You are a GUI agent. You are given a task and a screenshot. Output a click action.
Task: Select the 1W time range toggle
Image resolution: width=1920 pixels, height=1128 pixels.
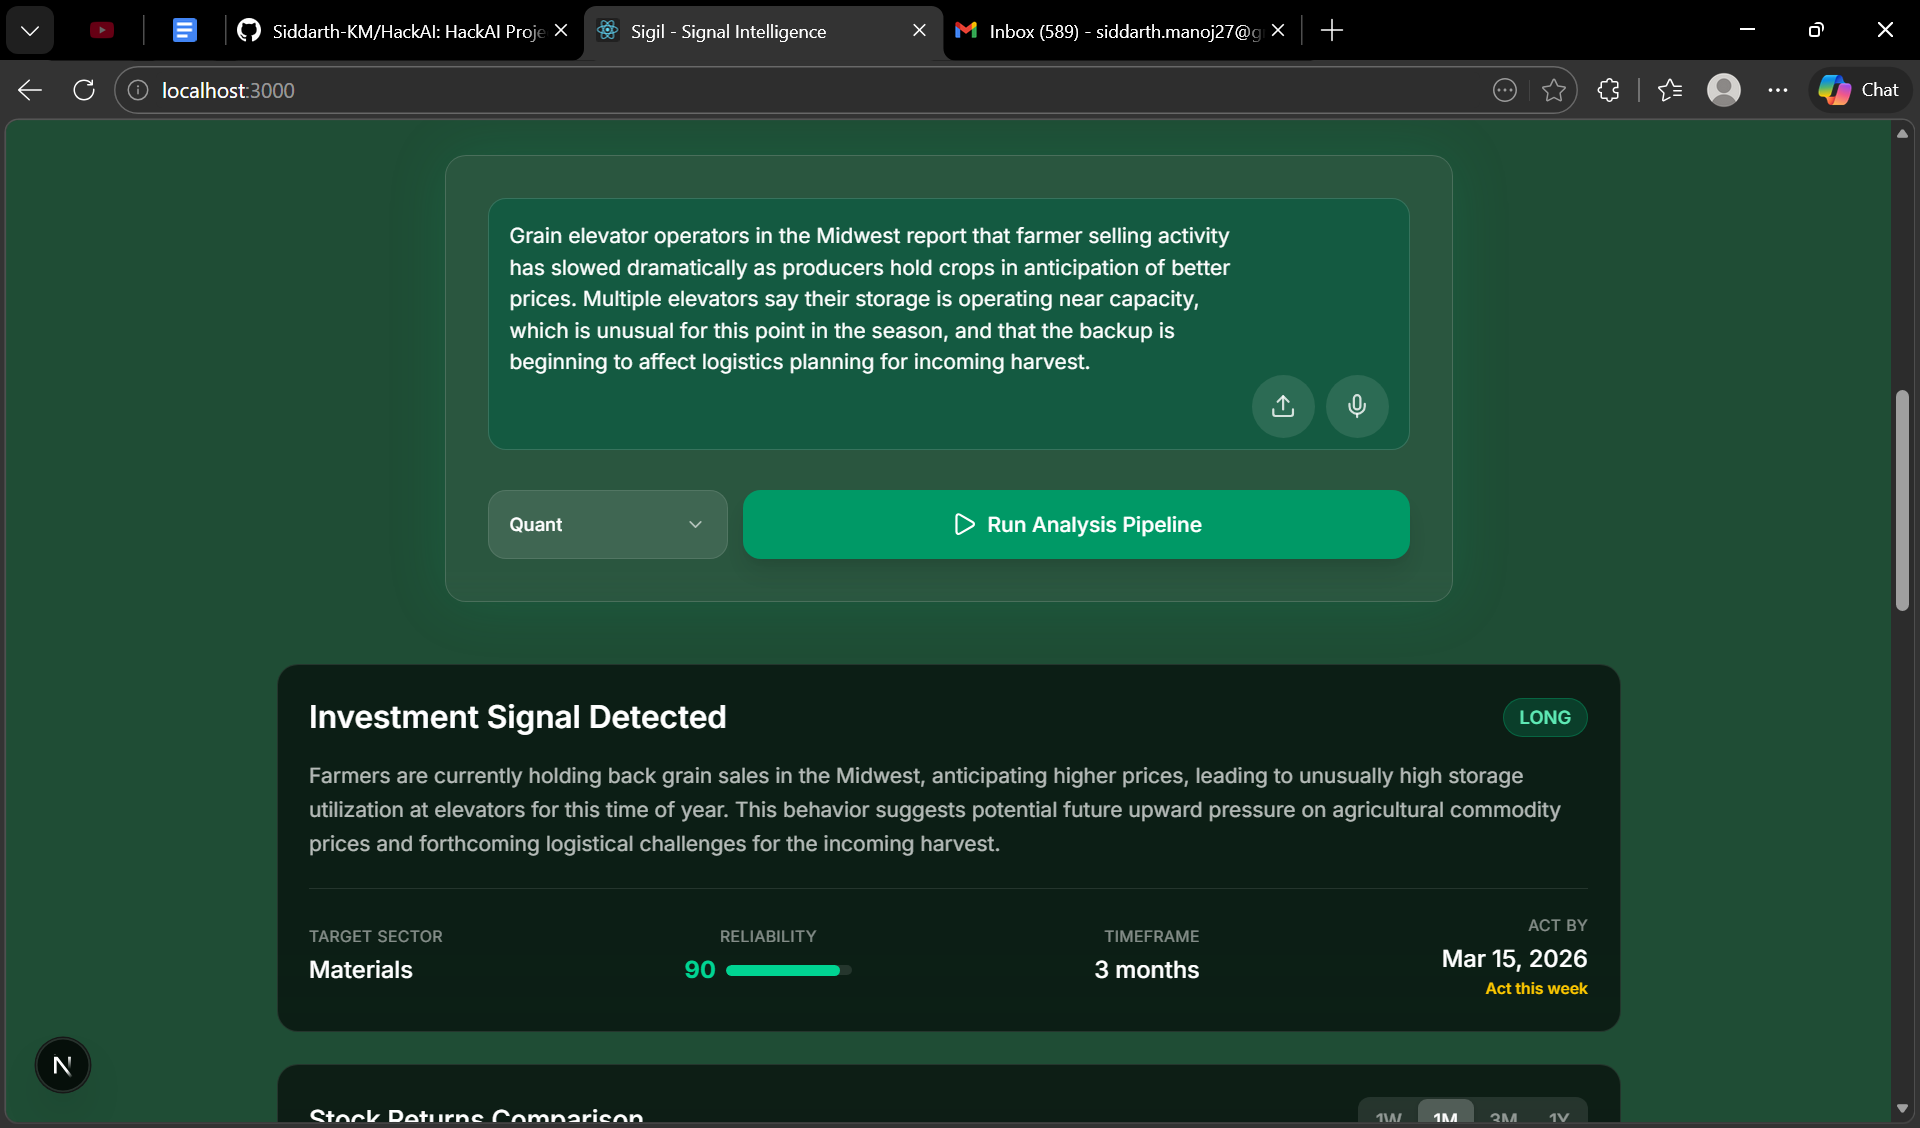click(x=1388, y=1116)
